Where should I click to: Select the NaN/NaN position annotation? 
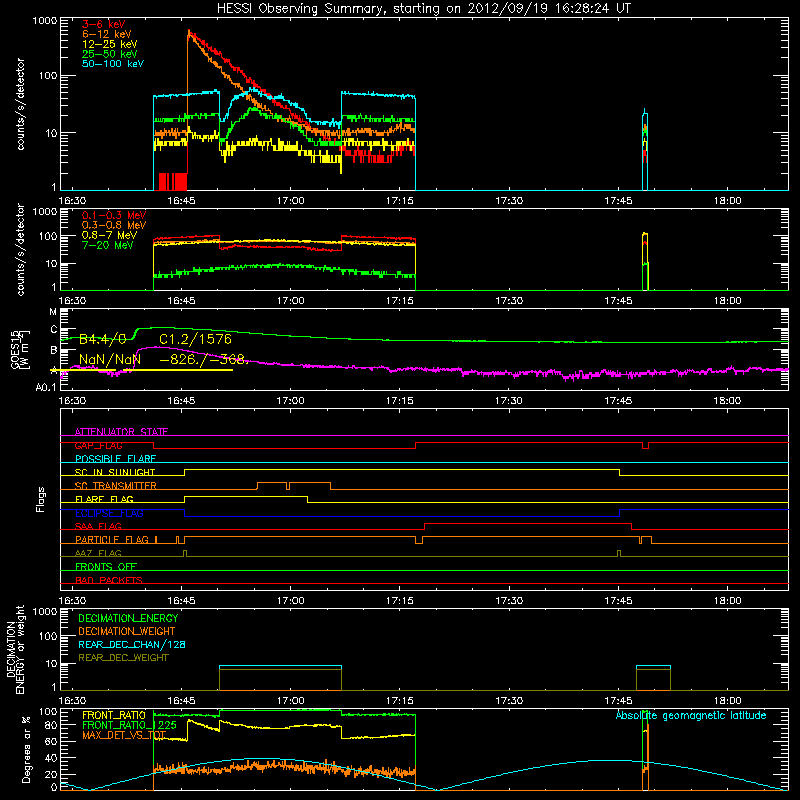(x=110, y=359)
